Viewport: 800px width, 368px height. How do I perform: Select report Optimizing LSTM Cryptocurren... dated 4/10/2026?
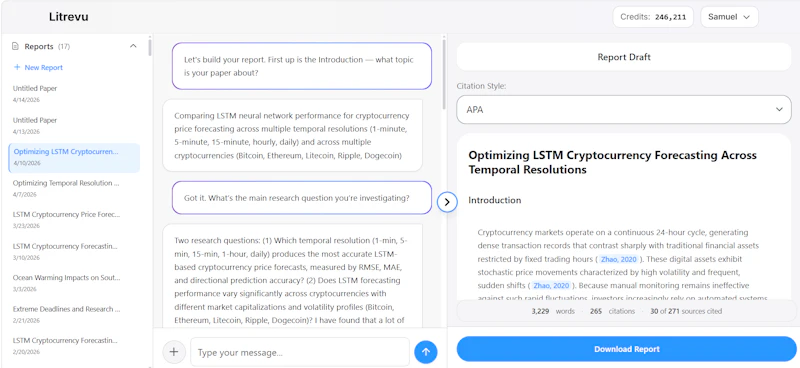[x=74, y=157]
